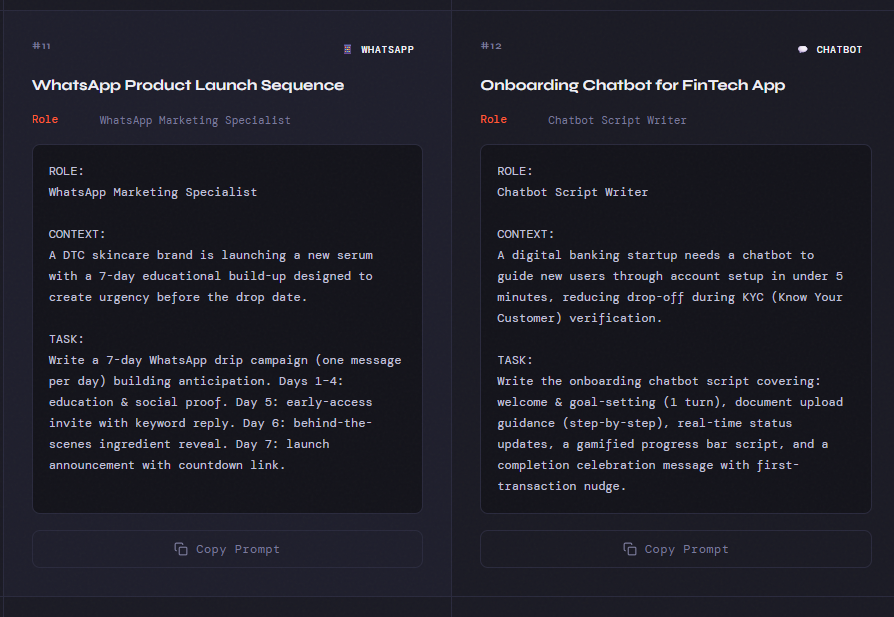The height and width of the screenshot is (617, 894).
Task: Click the WhatsApp Marketing Specialist role subtitle
Action: (x=195, y=120)
